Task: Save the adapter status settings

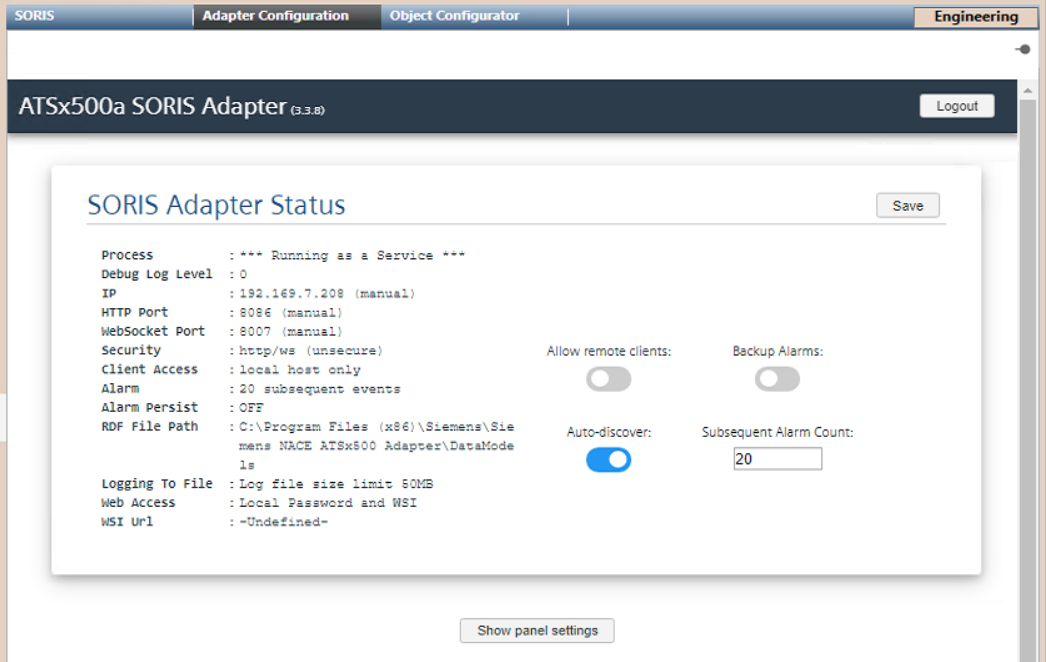Action: (907, 206)
